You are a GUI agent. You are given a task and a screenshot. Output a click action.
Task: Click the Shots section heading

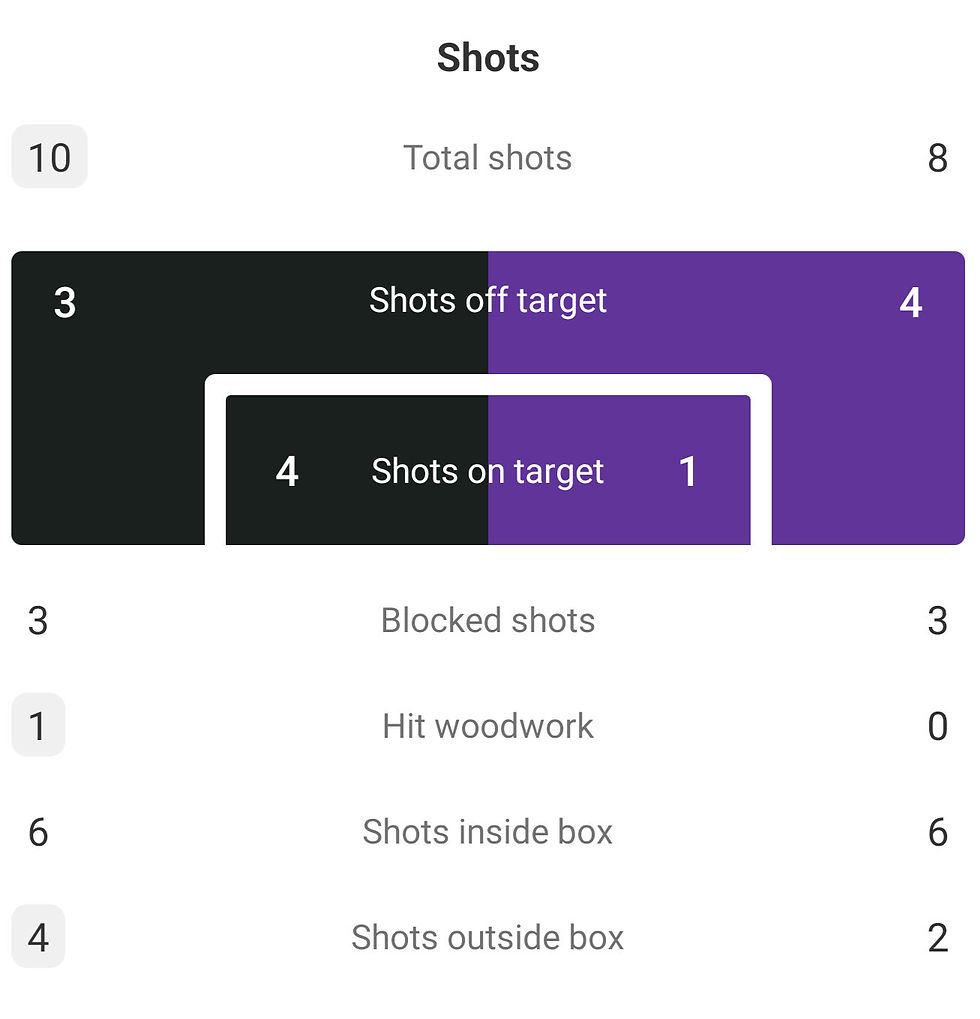coord(488,57)
